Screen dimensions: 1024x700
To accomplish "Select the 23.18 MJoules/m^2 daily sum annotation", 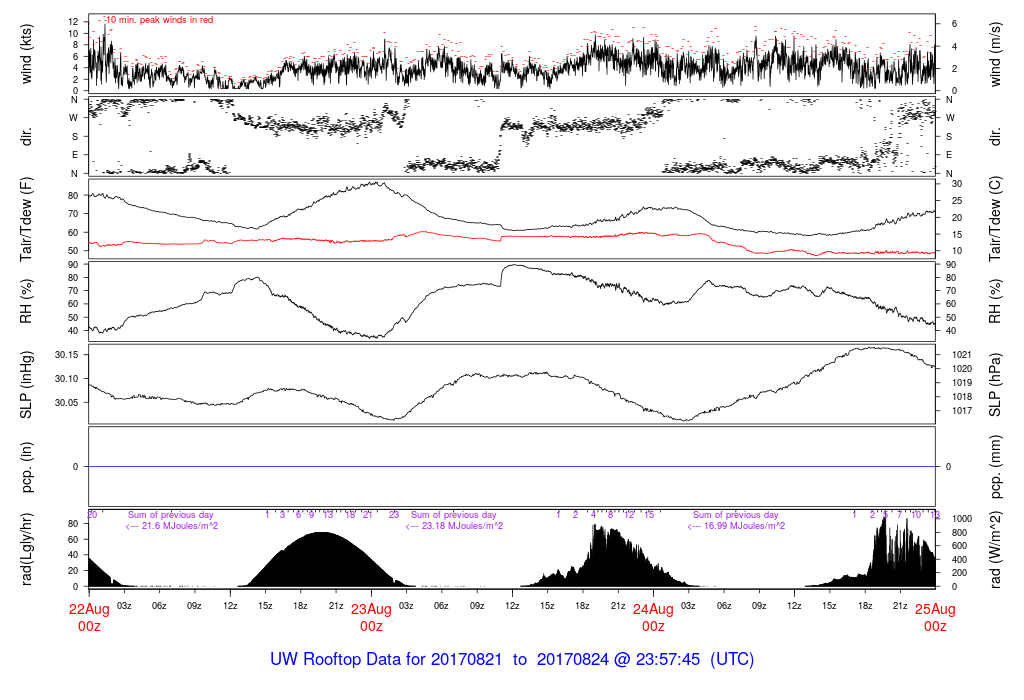I will pyautogui.click(x=454, y=526).
